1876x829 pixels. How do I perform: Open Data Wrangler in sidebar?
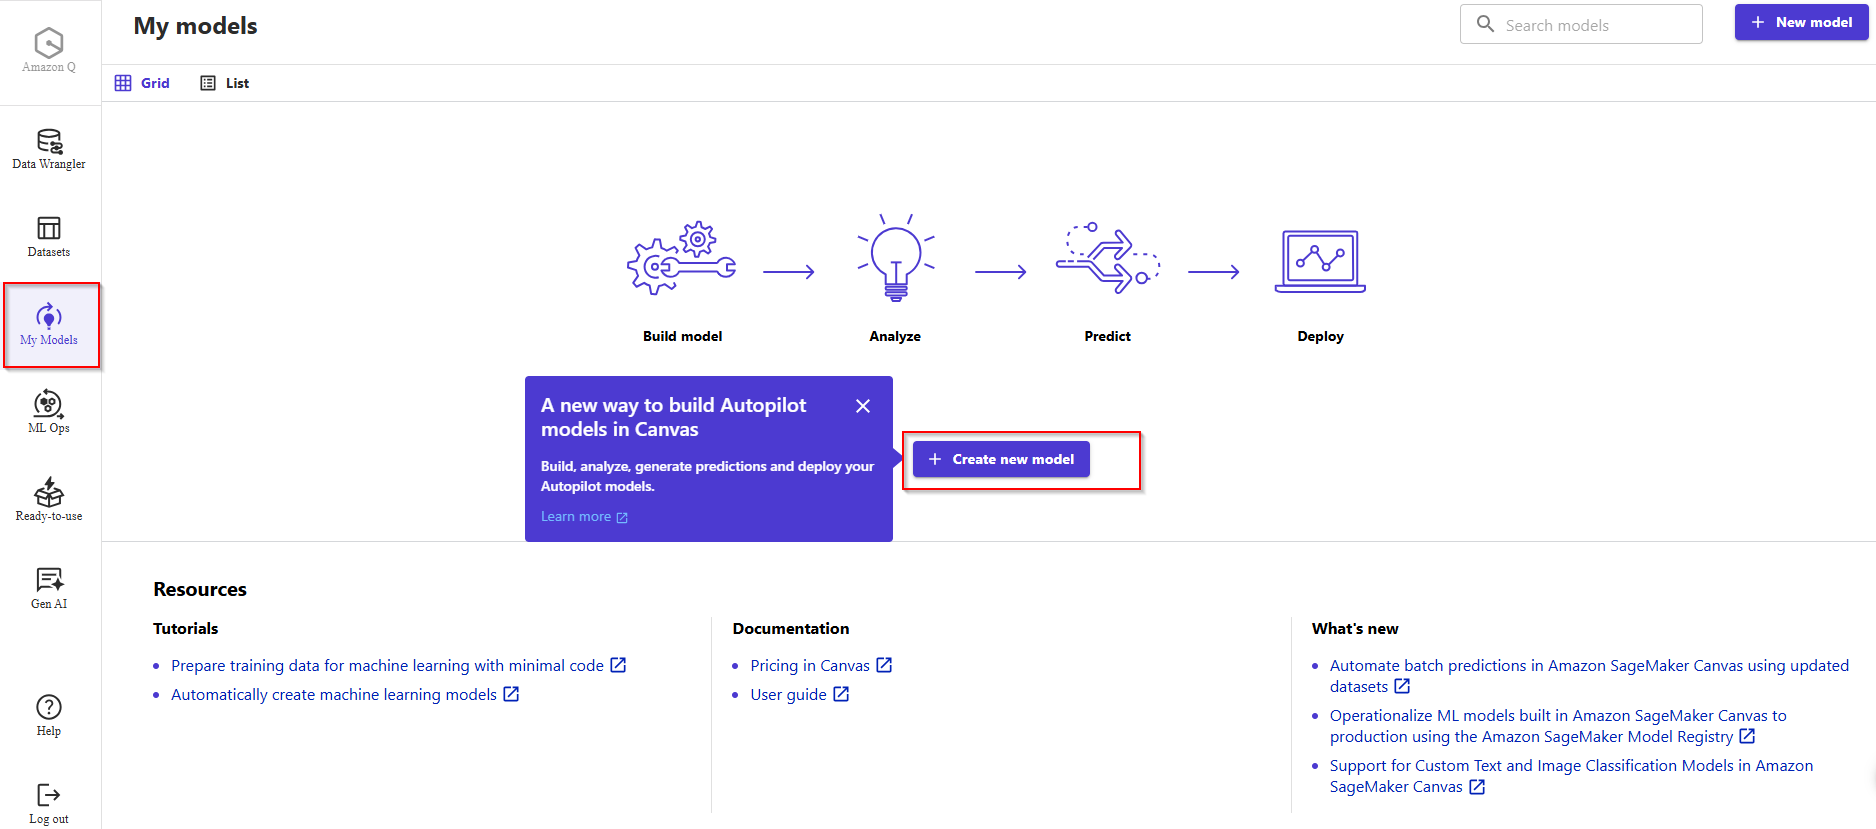(49, 149)
